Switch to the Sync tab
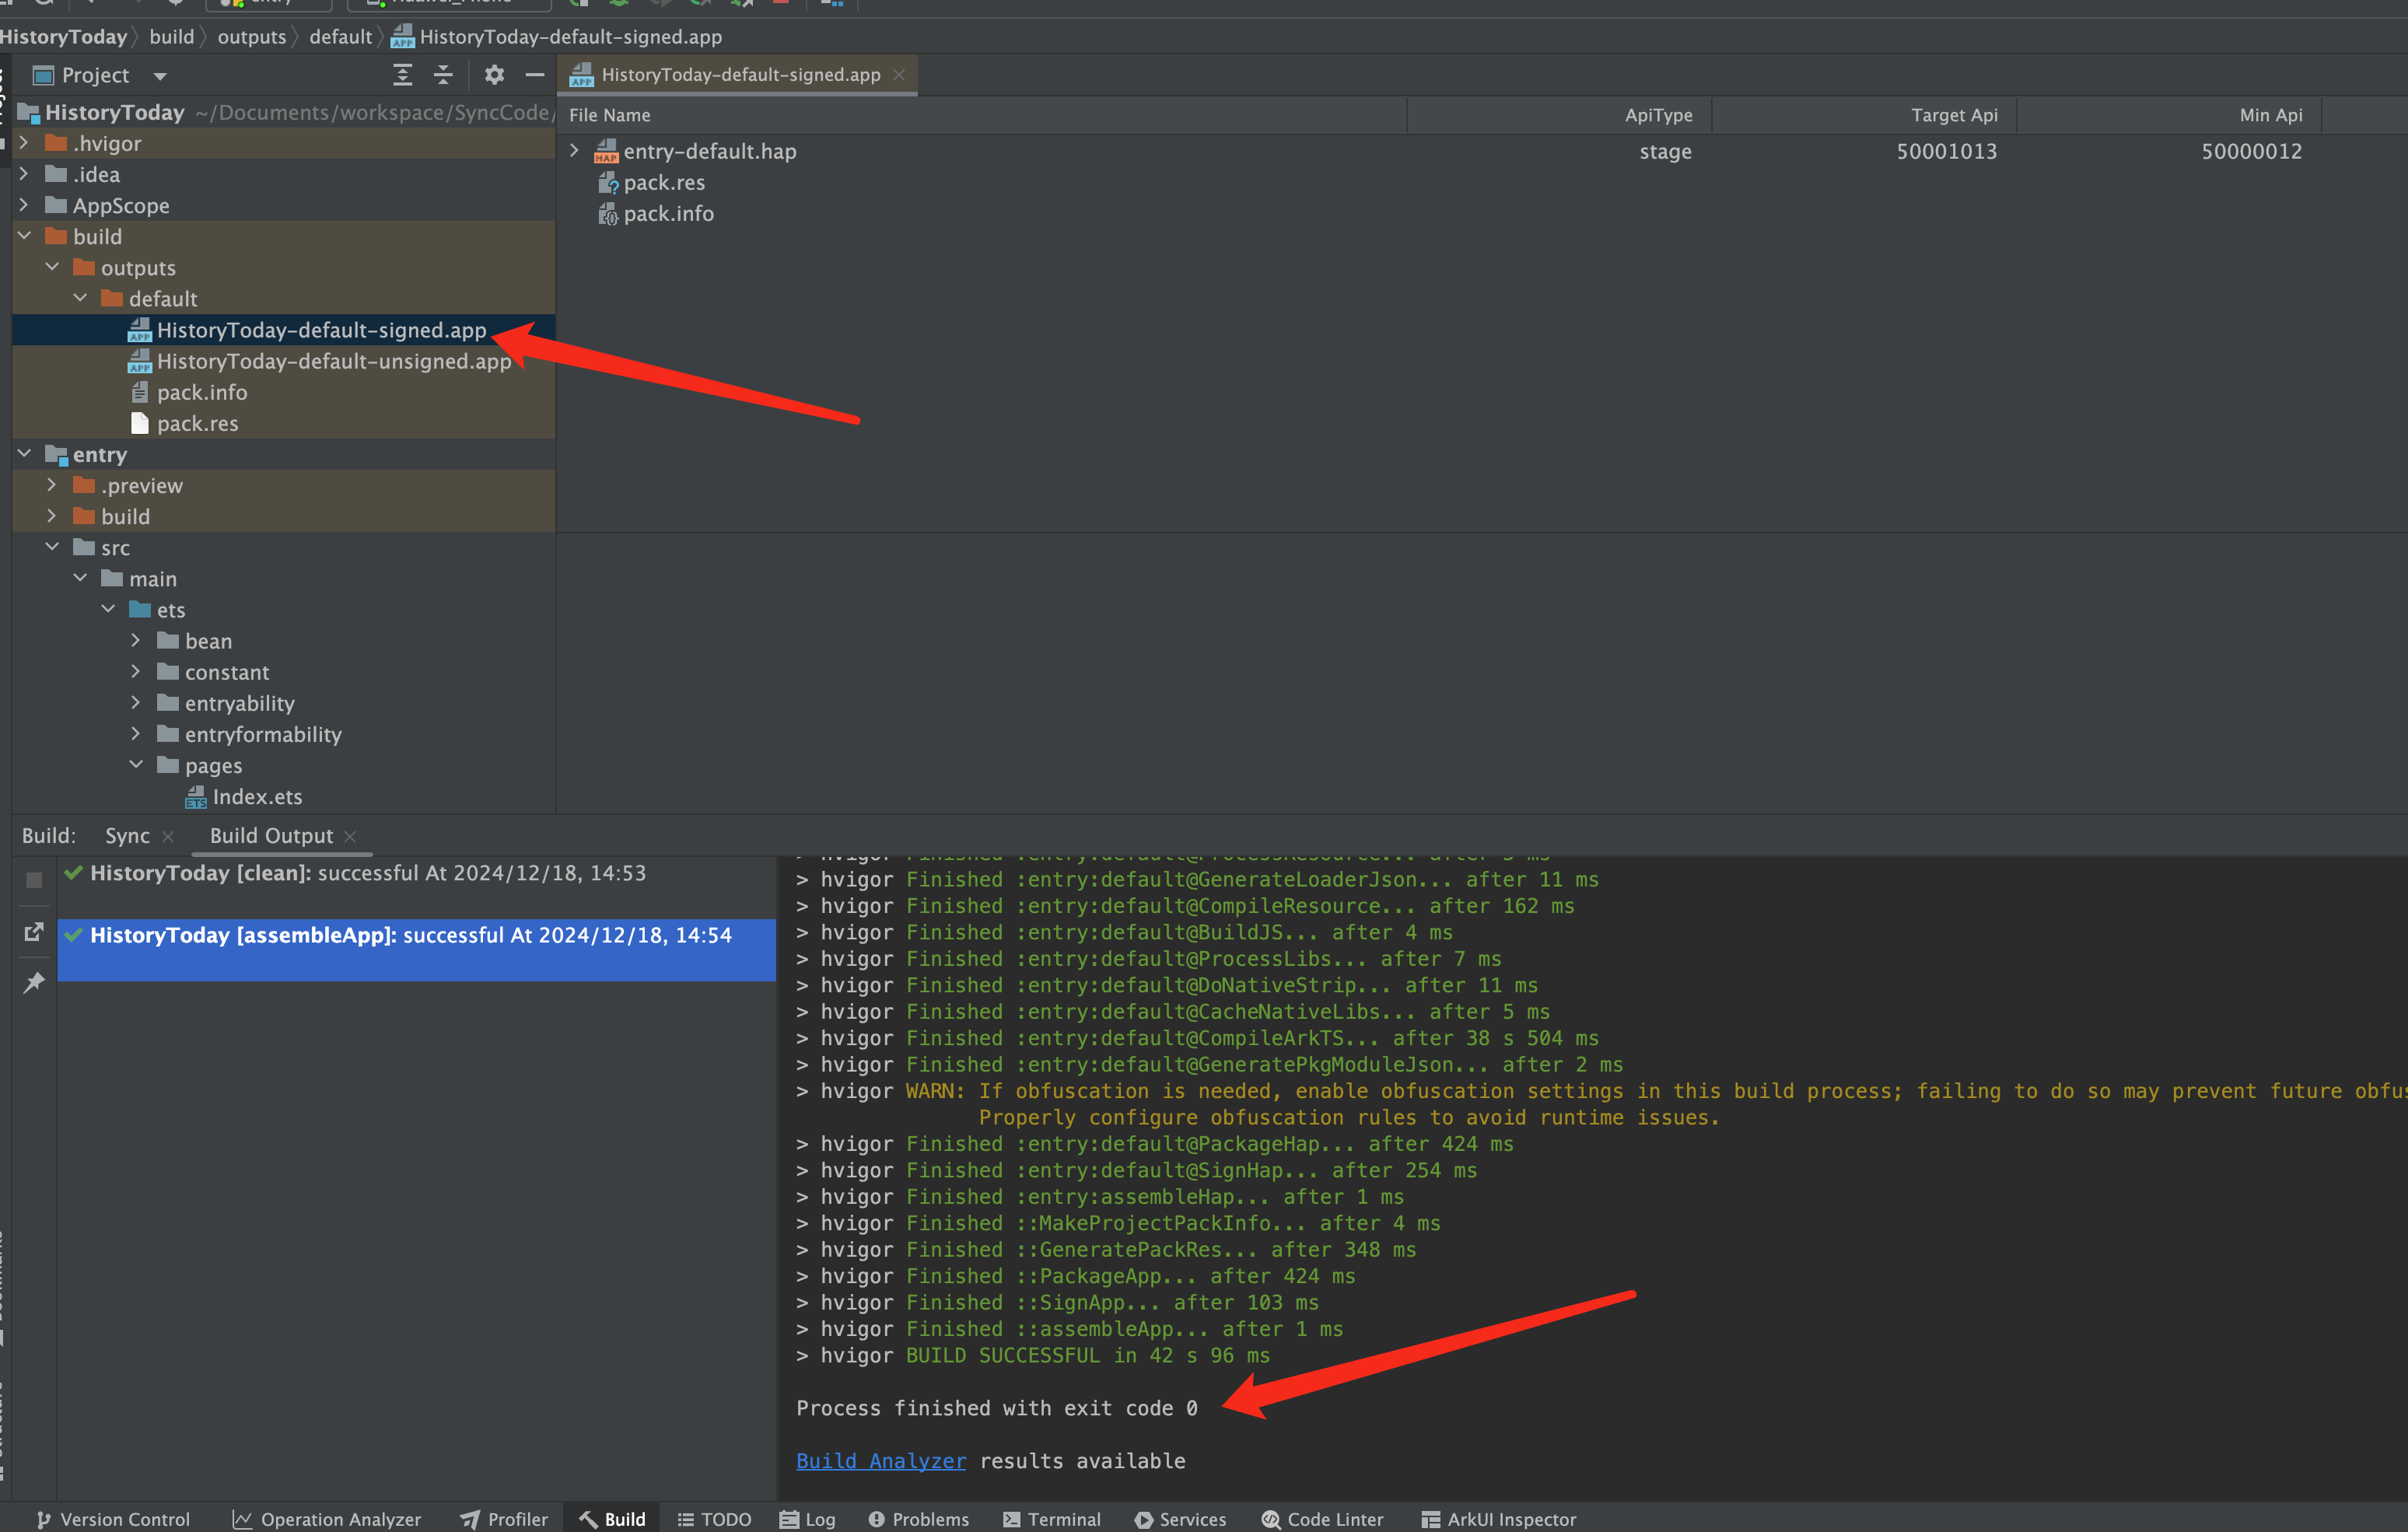 [127, 836]
